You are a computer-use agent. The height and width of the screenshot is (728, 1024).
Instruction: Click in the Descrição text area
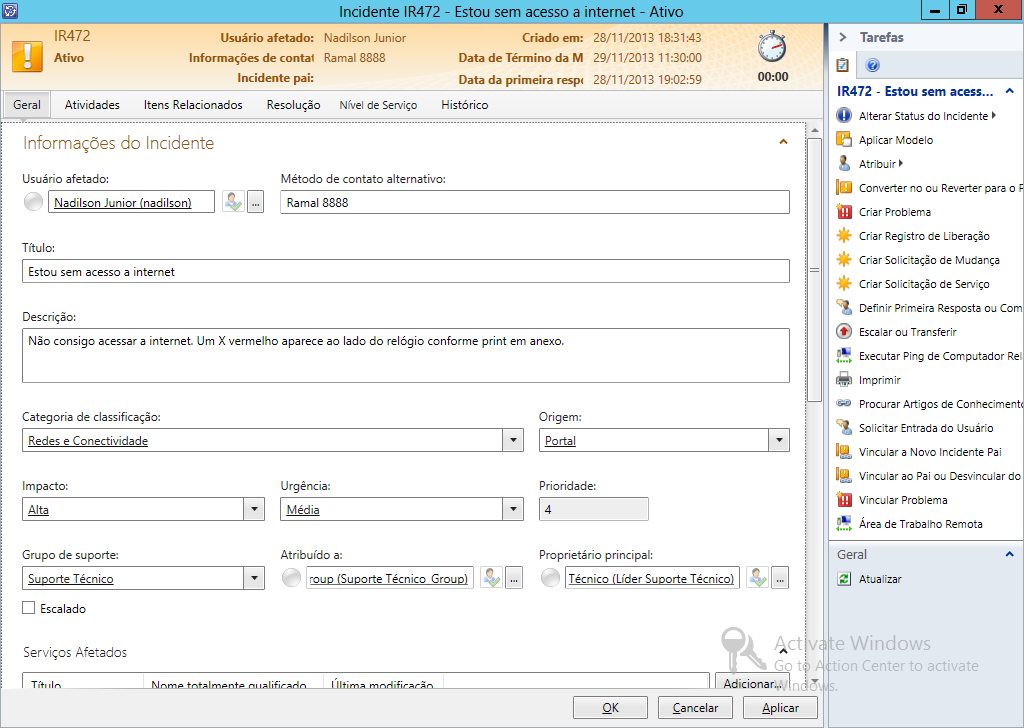(x=406, y=355)
